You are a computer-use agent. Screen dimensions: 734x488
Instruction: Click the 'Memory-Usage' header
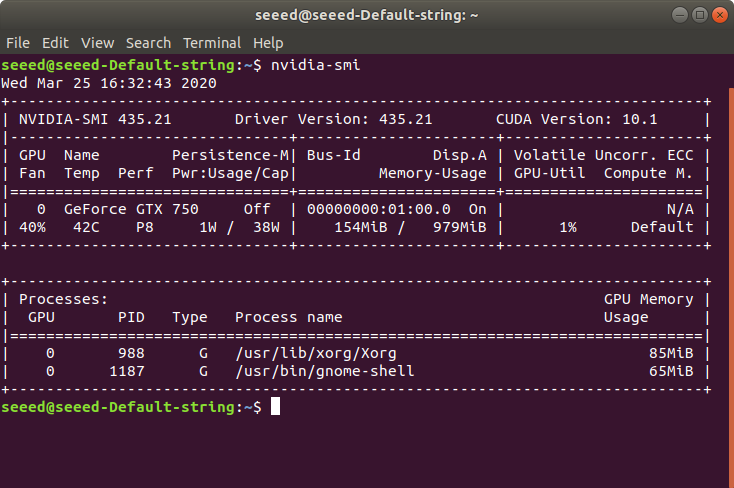[x=433, y=174]
